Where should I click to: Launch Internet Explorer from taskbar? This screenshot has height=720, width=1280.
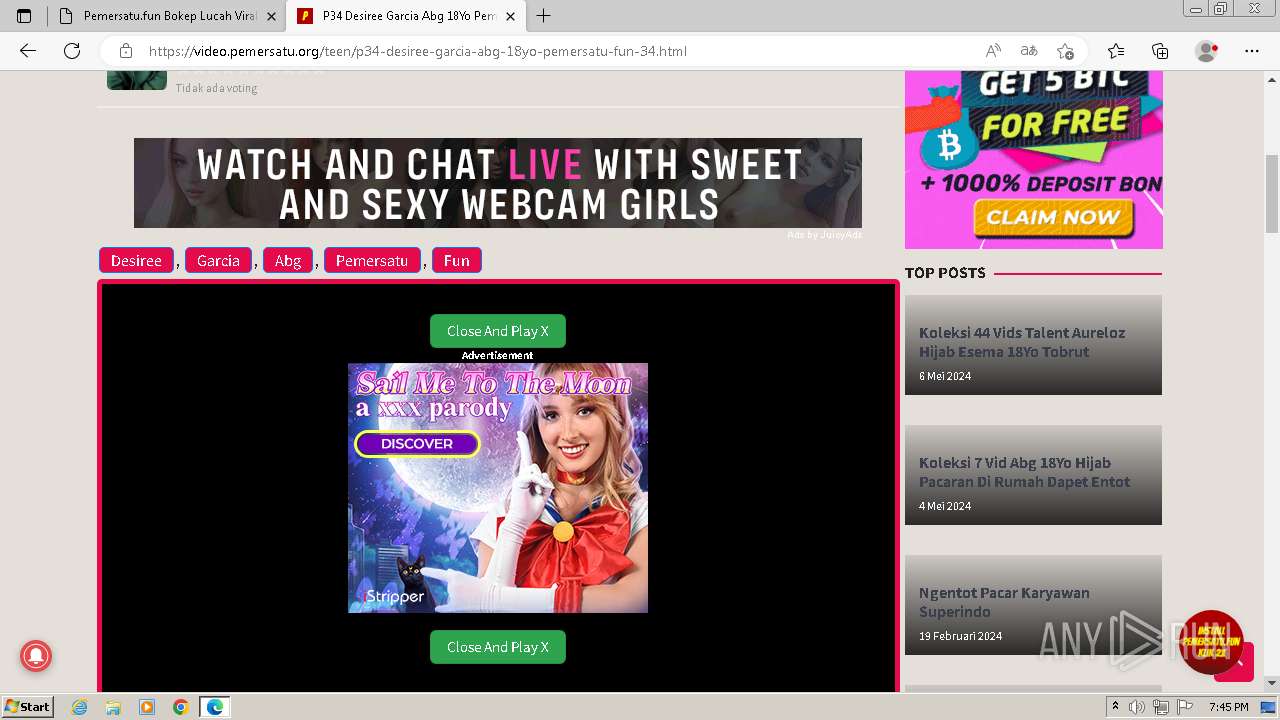[x=79, y=707]
